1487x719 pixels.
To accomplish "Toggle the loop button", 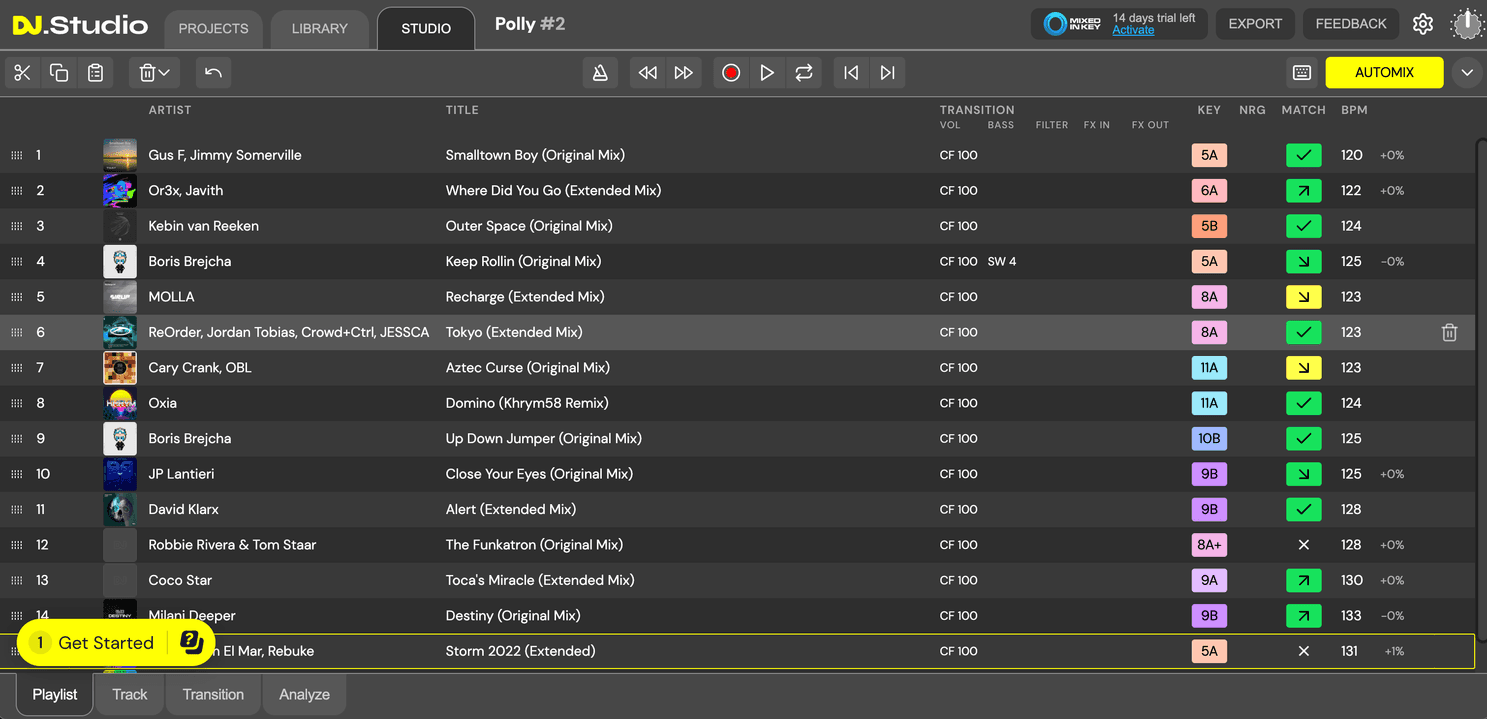I will click(x=804, y=73).
